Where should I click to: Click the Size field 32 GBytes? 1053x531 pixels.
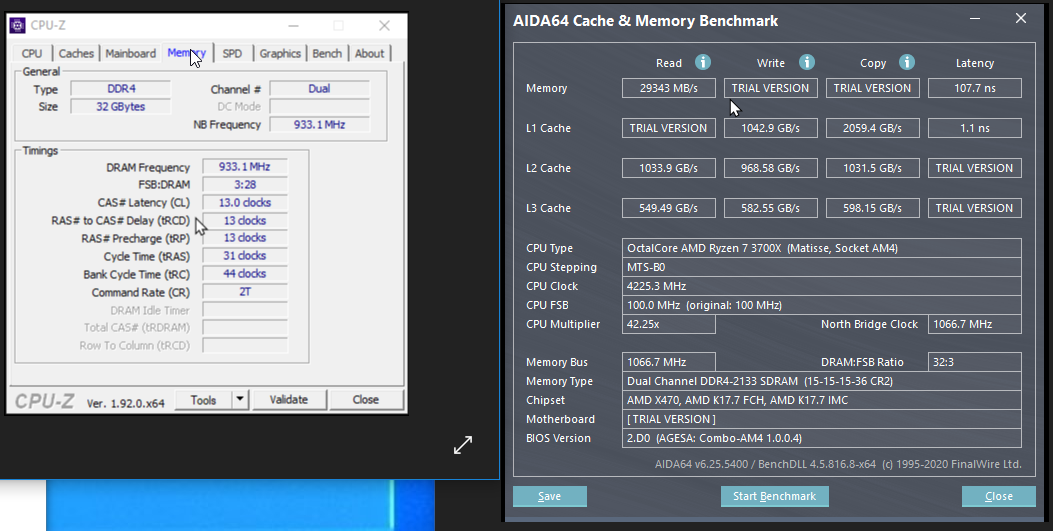(121, 106)
